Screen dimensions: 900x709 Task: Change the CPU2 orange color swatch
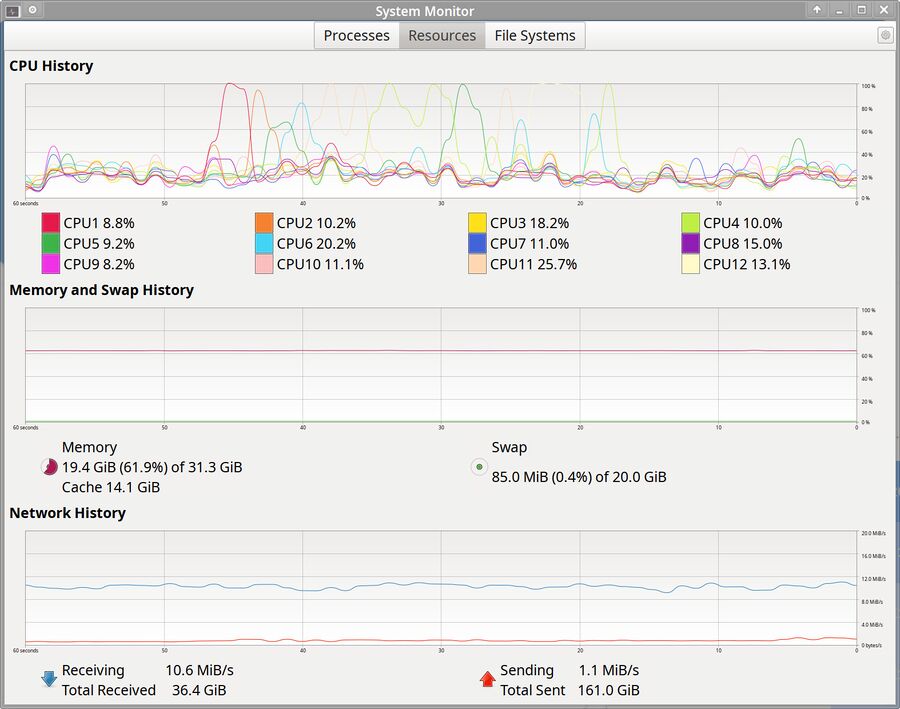tap(264, 223)
